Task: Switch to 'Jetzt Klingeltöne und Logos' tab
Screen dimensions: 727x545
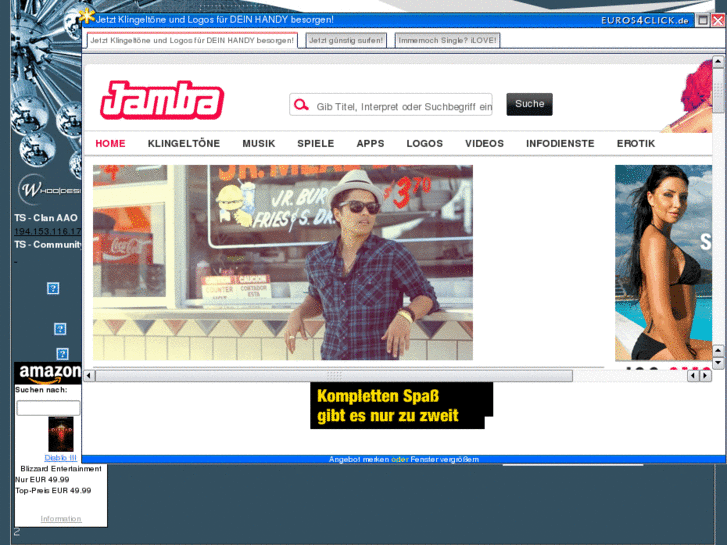Action: pos(192,40)
